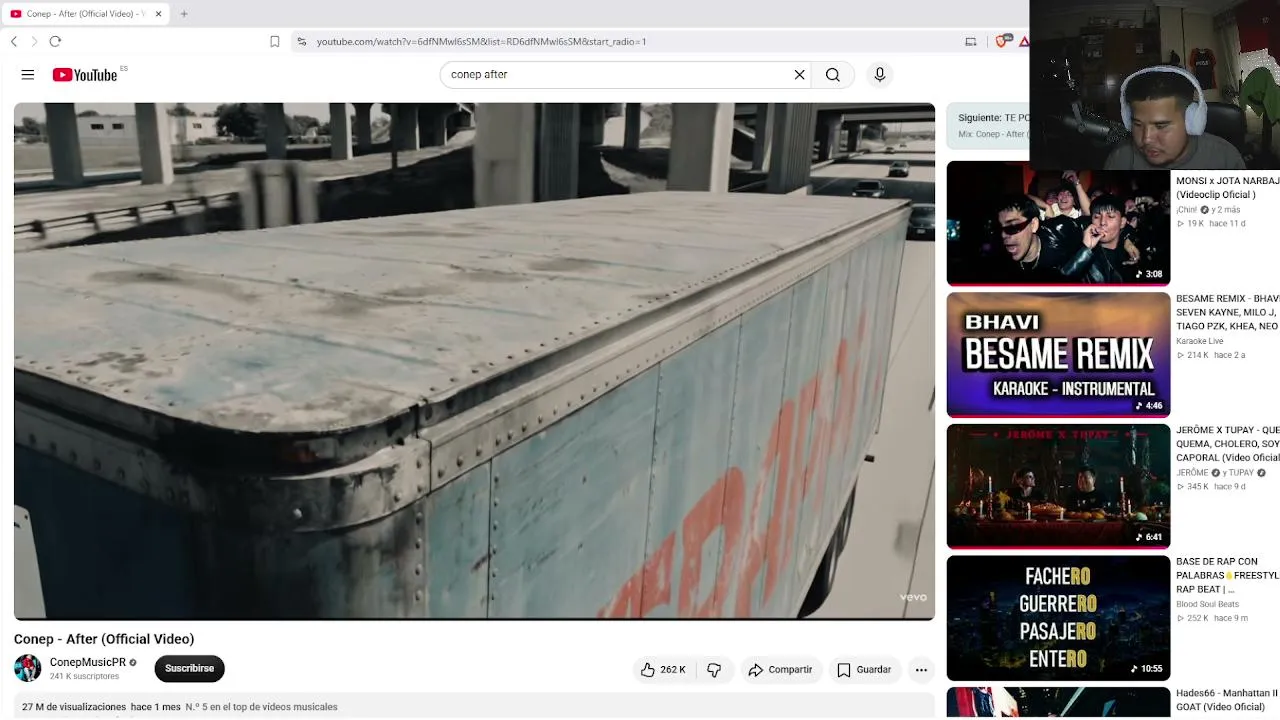Visit the Karaoke Live channel

1200,341
